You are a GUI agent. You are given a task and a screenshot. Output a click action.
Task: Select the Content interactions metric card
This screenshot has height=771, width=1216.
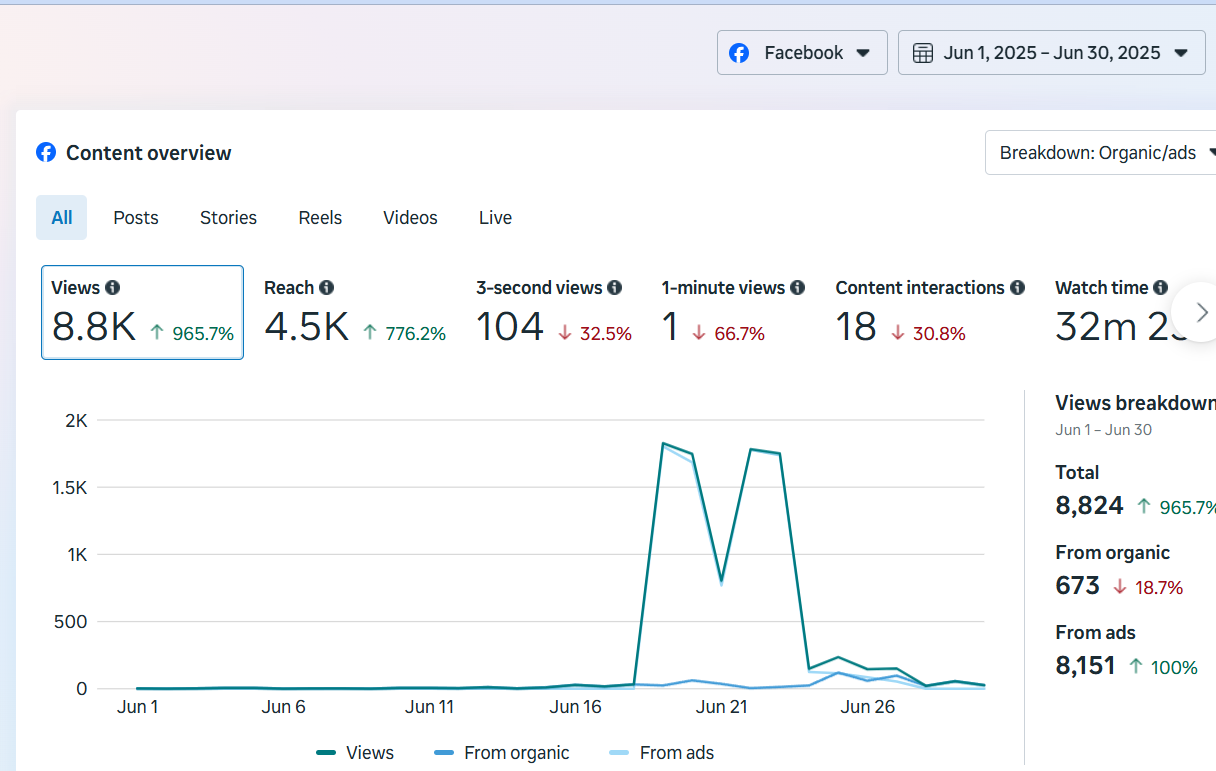[x=929, y=312]
